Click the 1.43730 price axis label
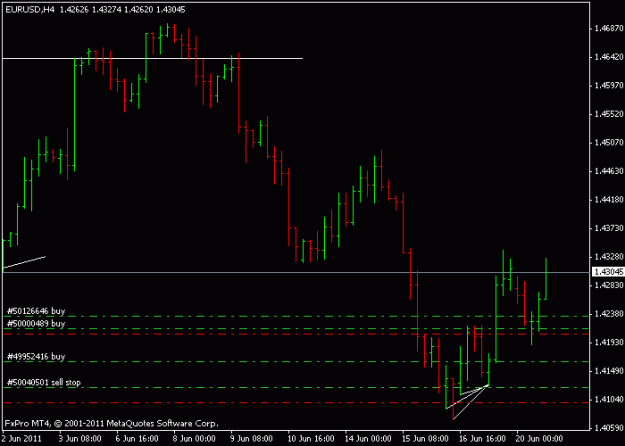 [x=608, y=228]
